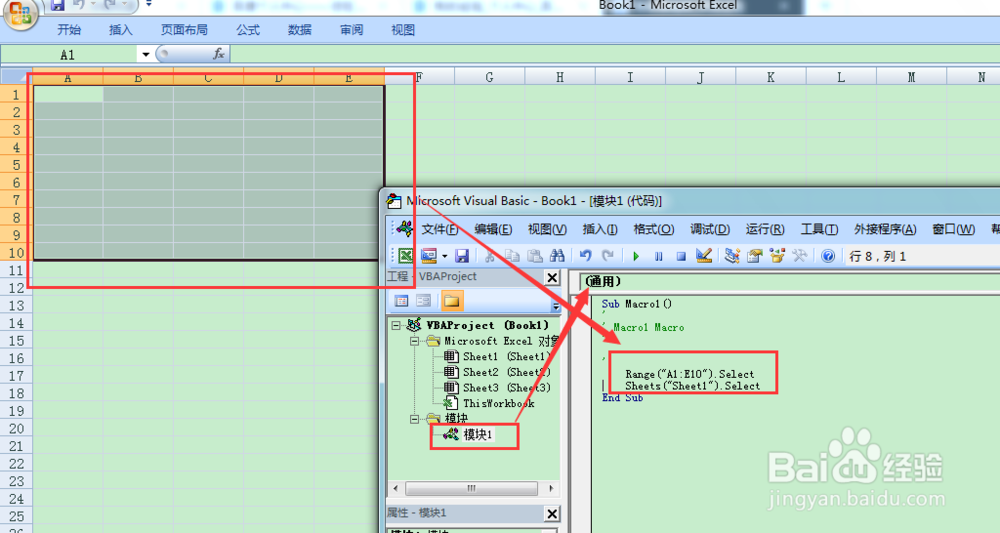The height and width of the screenshot is (533, 1000).
Task: Open the 审阅 ribbon tab
Action: pos(351,30)
